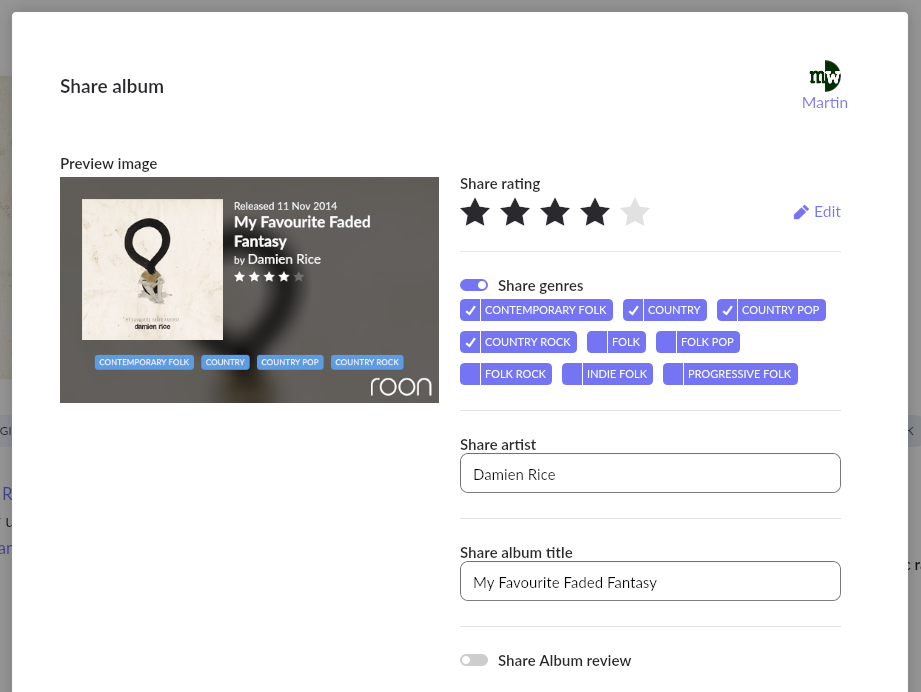Click the roon logo in preview image
Viewport: 921px width, 692px height.
point(401,386)
